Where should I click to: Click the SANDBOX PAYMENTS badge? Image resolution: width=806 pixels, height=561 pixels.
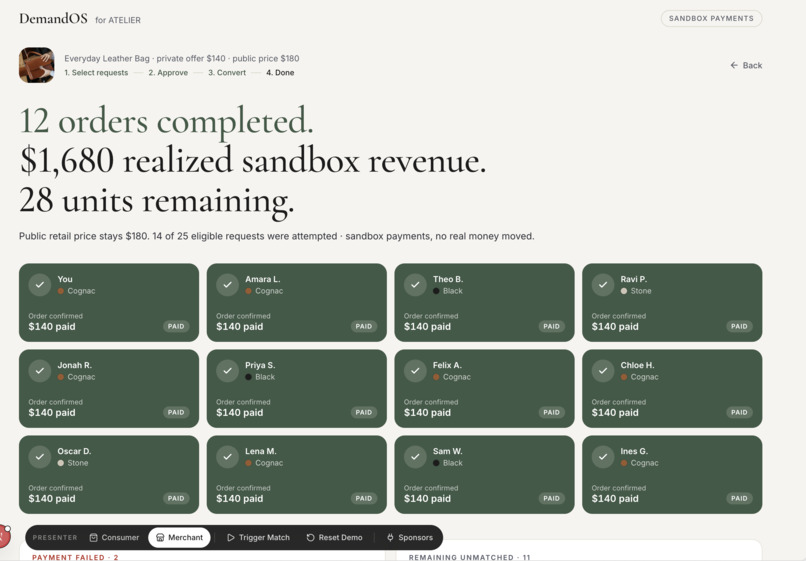click(711, 19)
